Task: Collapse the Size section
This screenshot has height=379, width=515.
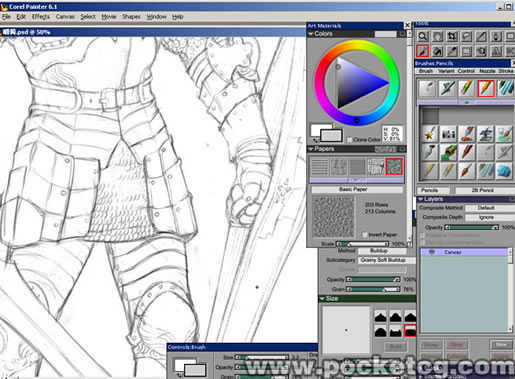Action: coord(322,298)
